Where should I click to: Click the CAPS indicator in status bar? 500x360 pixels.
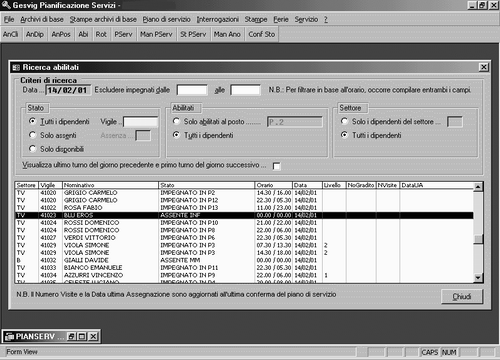pyautogui.click(x=430, y=352)
